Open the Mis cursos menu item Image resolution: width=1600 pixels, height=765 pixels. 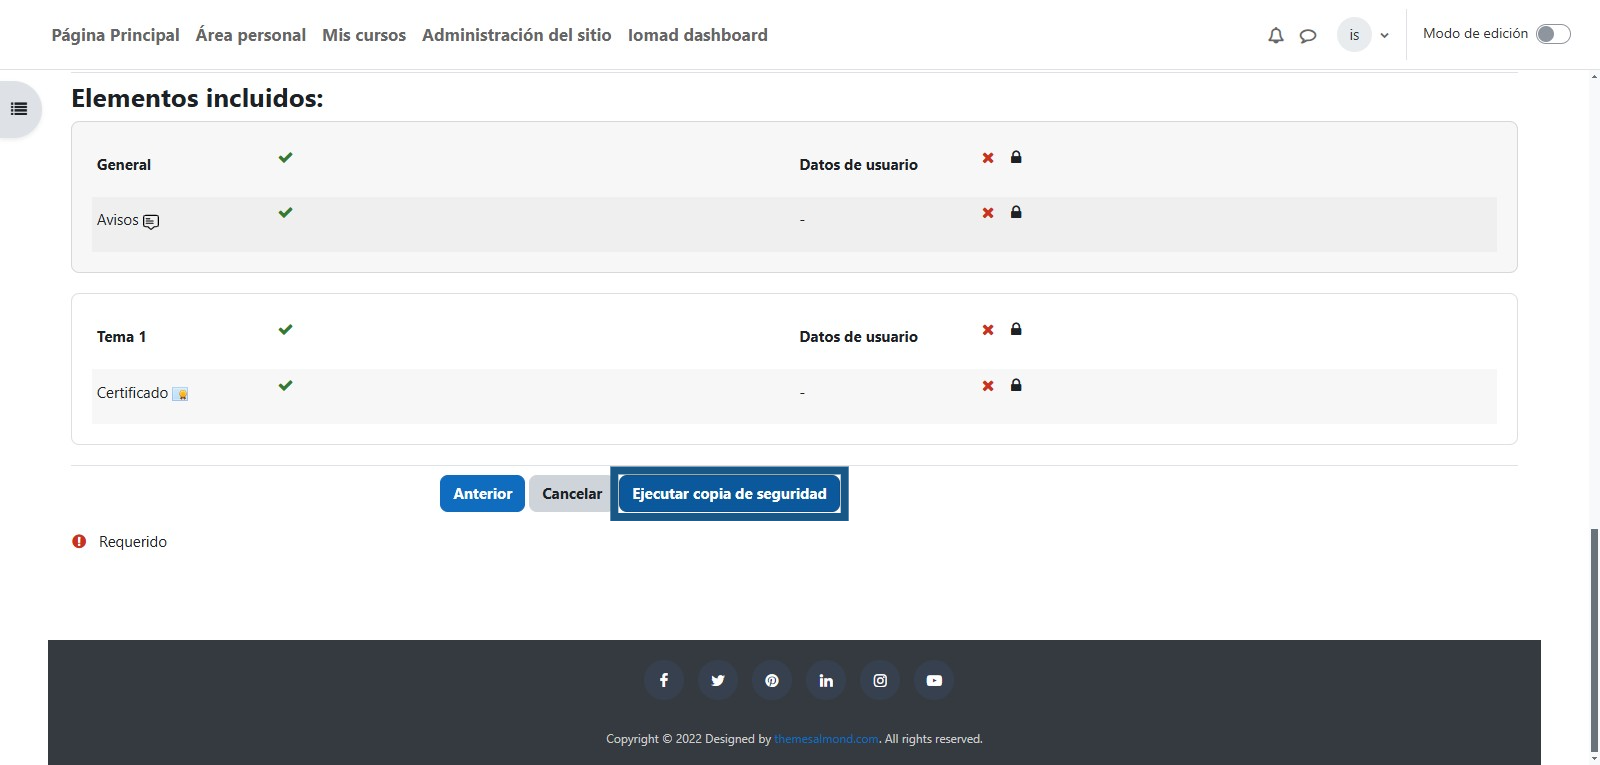pyautogui.click(x=364, y=35)
